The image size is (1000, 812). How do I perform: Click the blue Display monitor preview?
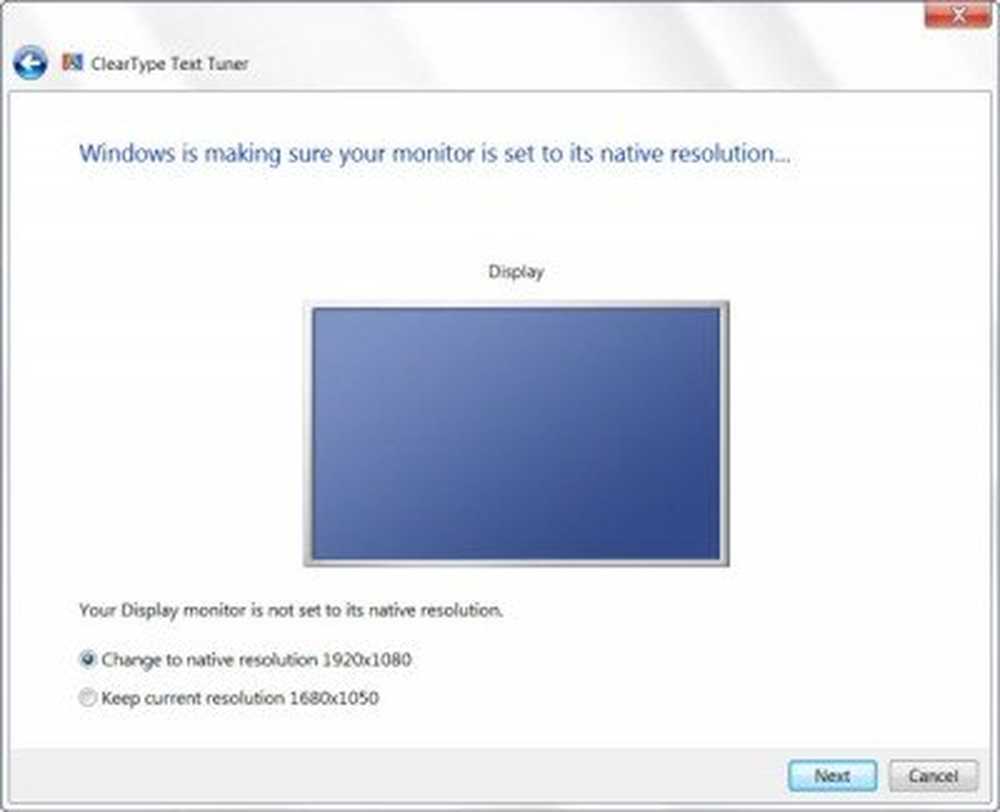coord(516,434)
